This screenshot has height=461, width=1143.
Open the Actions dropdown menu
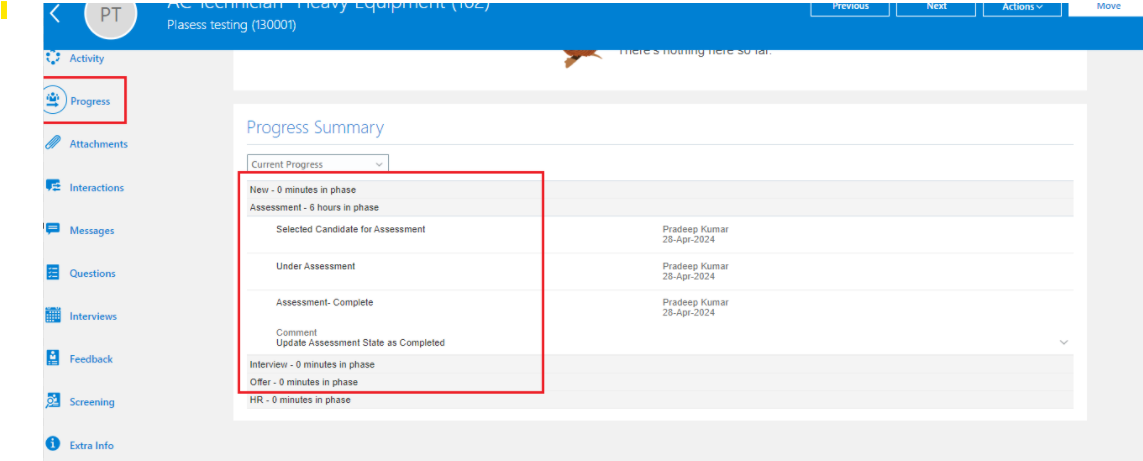pyautogui.click(x=1023, y=7)
